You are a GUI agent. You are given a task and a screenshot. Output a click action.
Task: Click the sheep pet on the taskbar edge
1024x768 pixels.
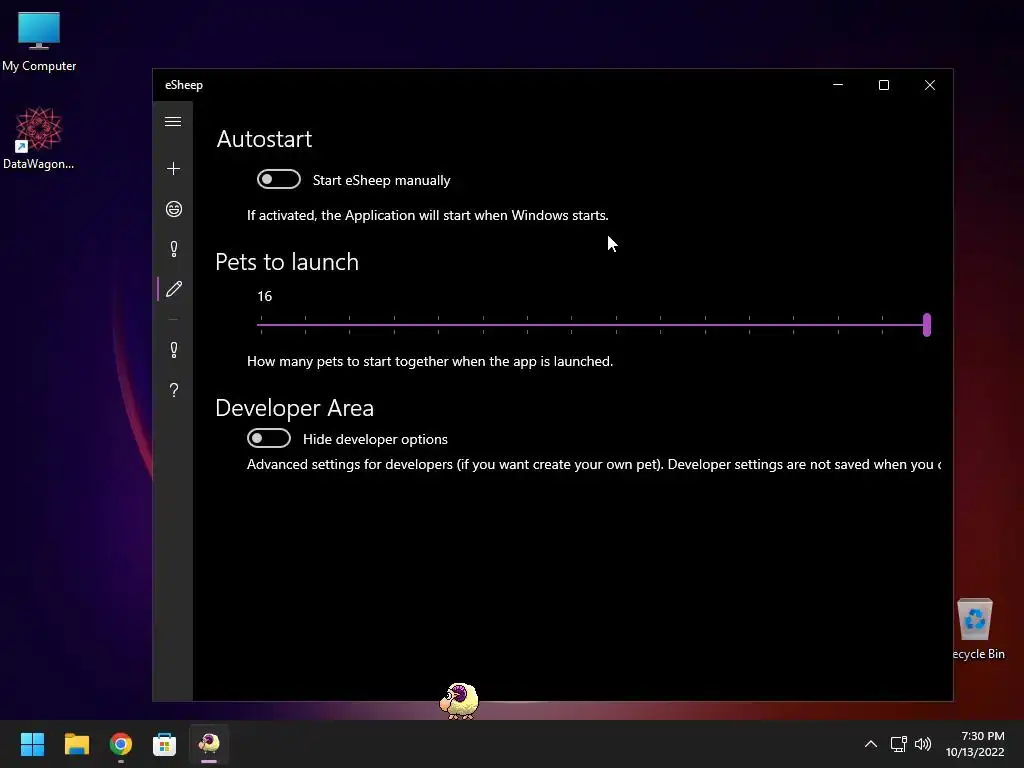pos(459,701)
